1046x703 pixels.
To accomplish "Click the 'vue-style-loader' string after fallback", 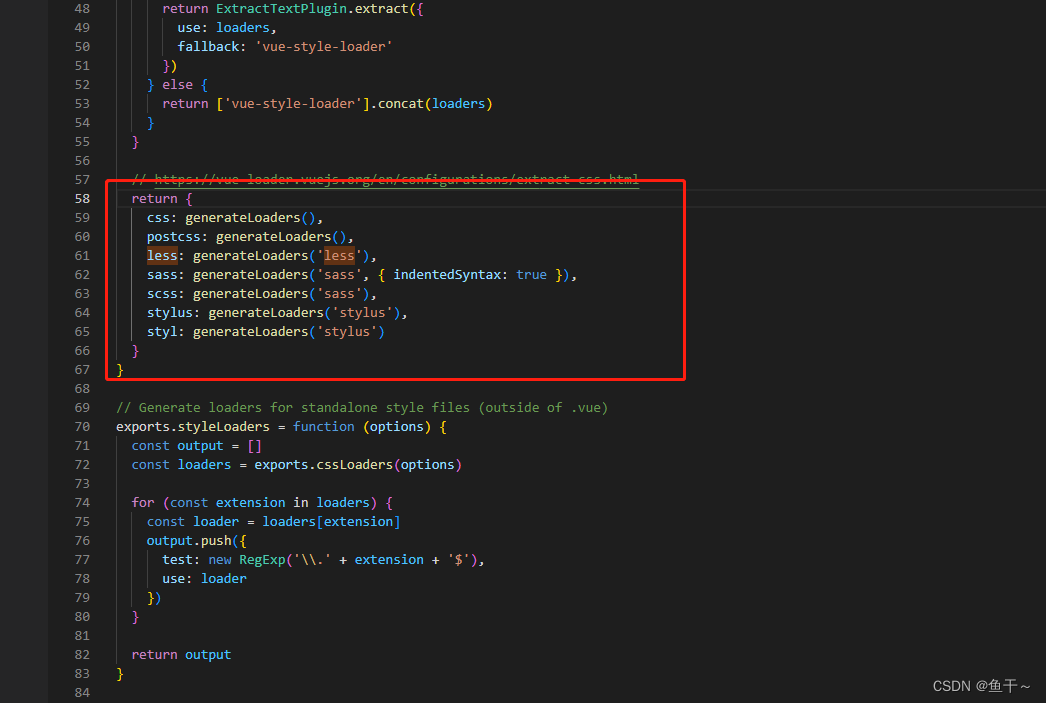I will click(324, 47).
